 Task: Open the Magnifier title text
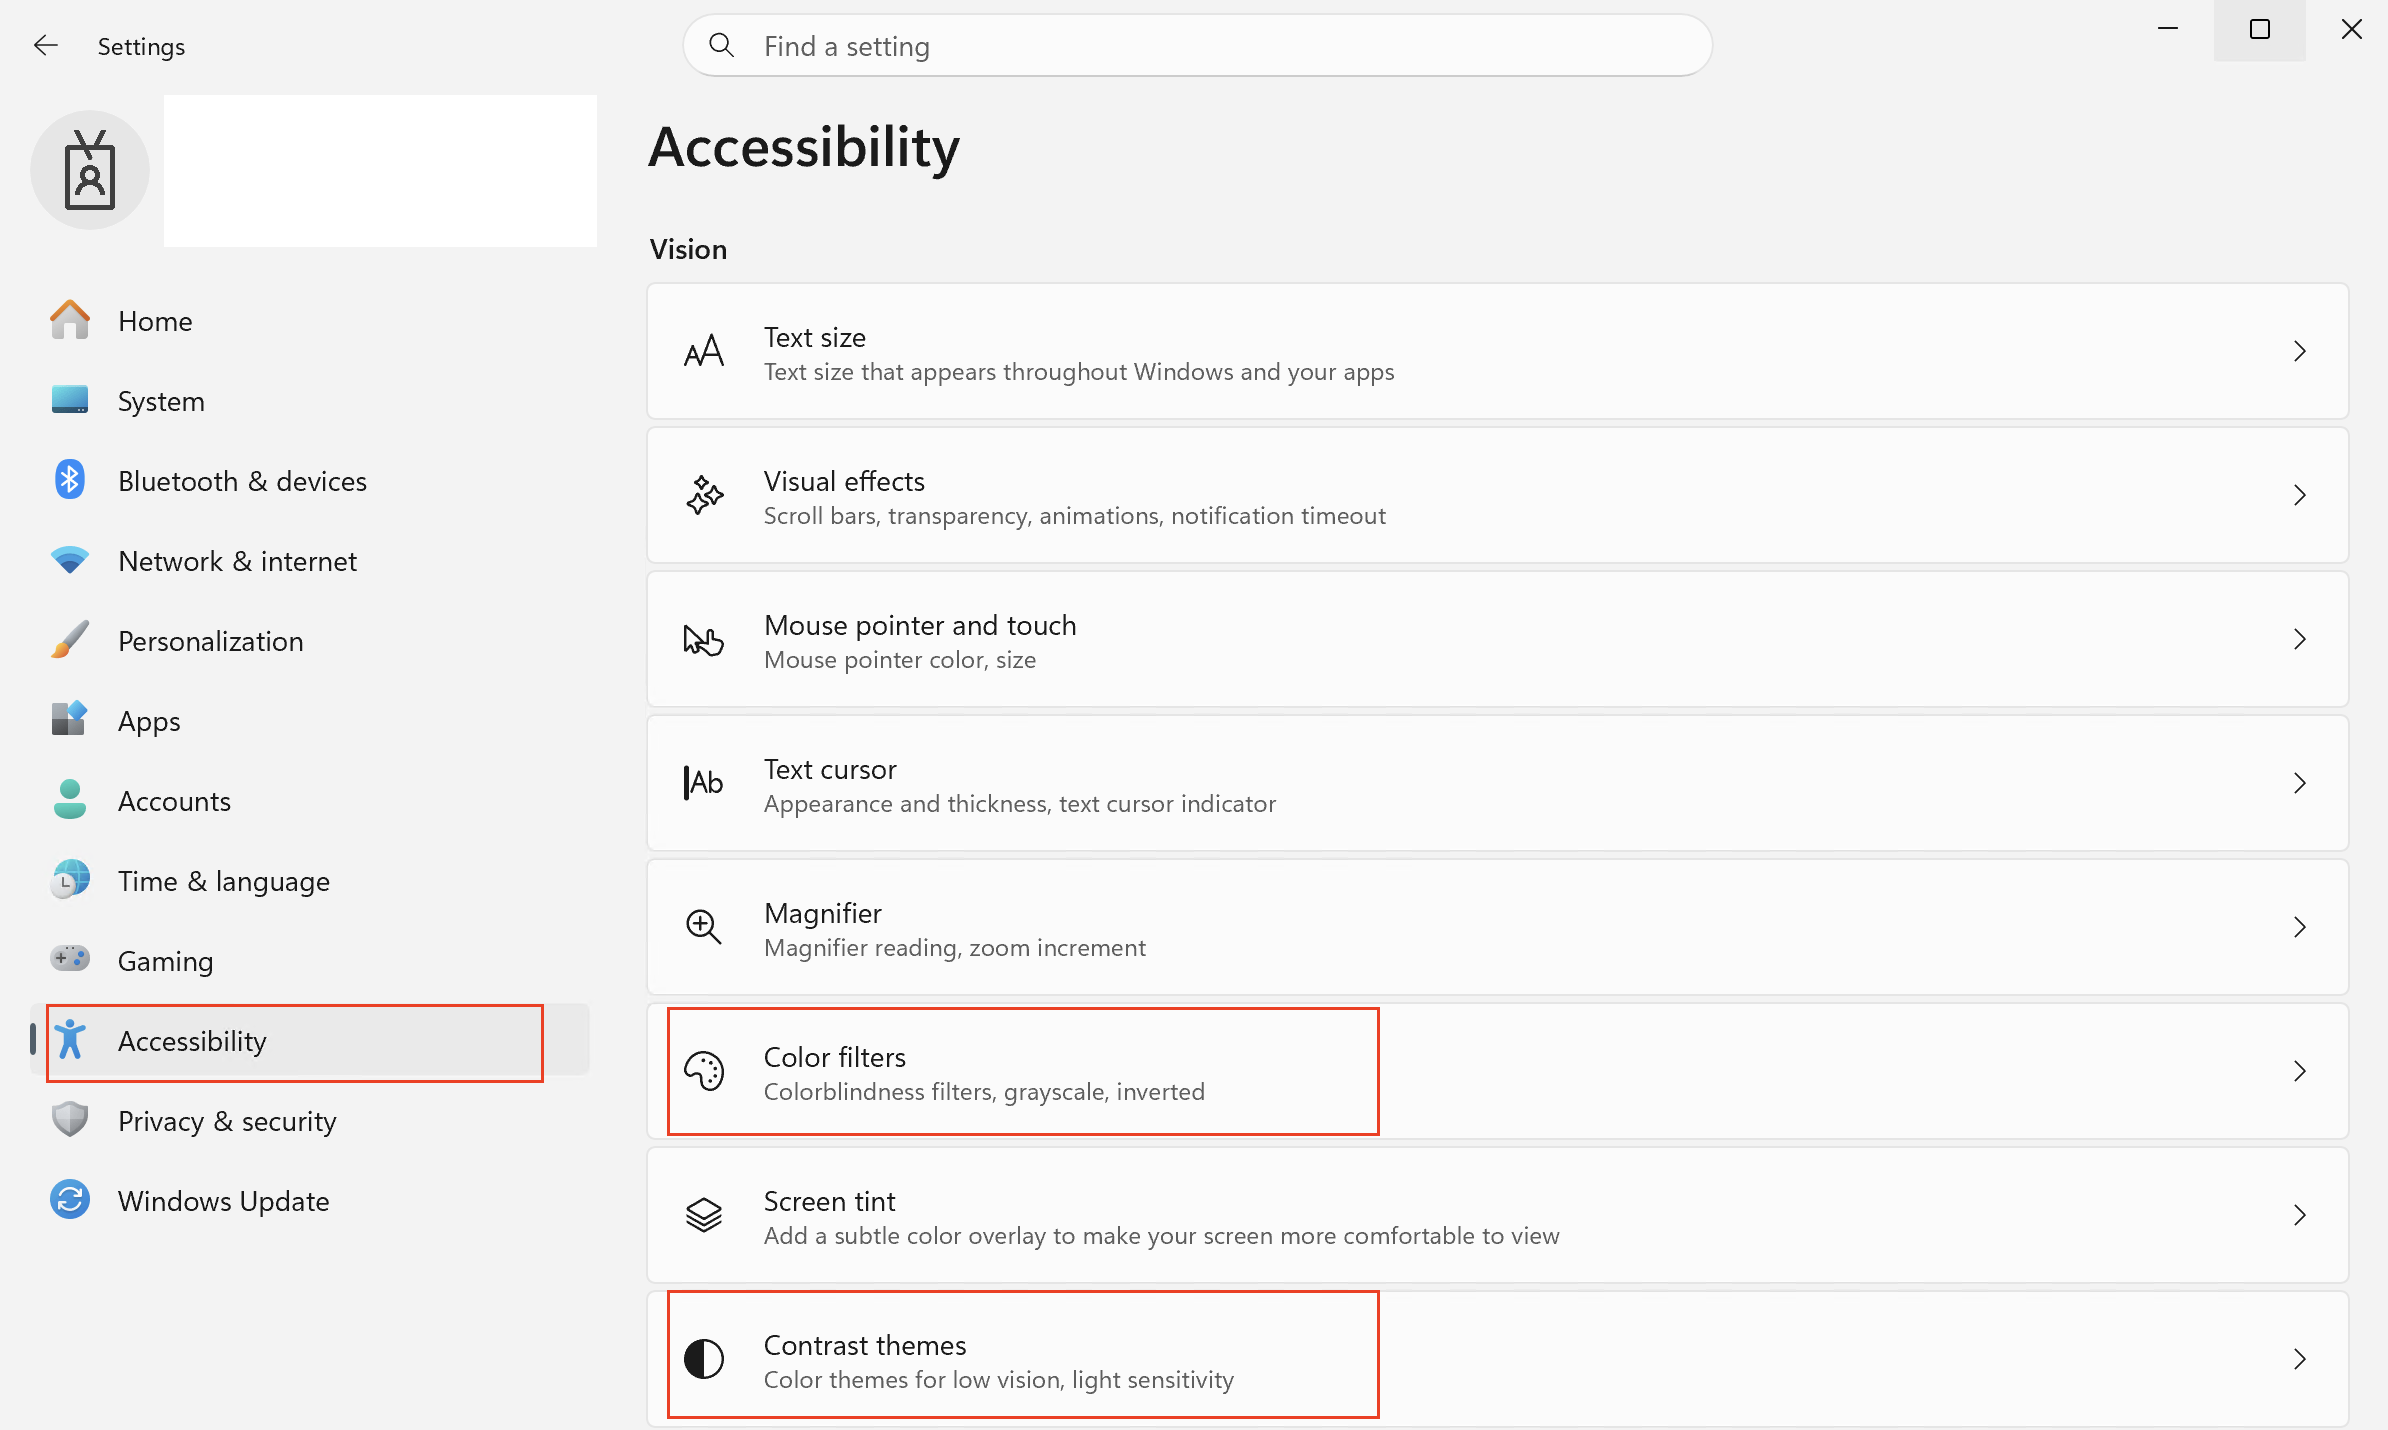click(x=822, y=913)
